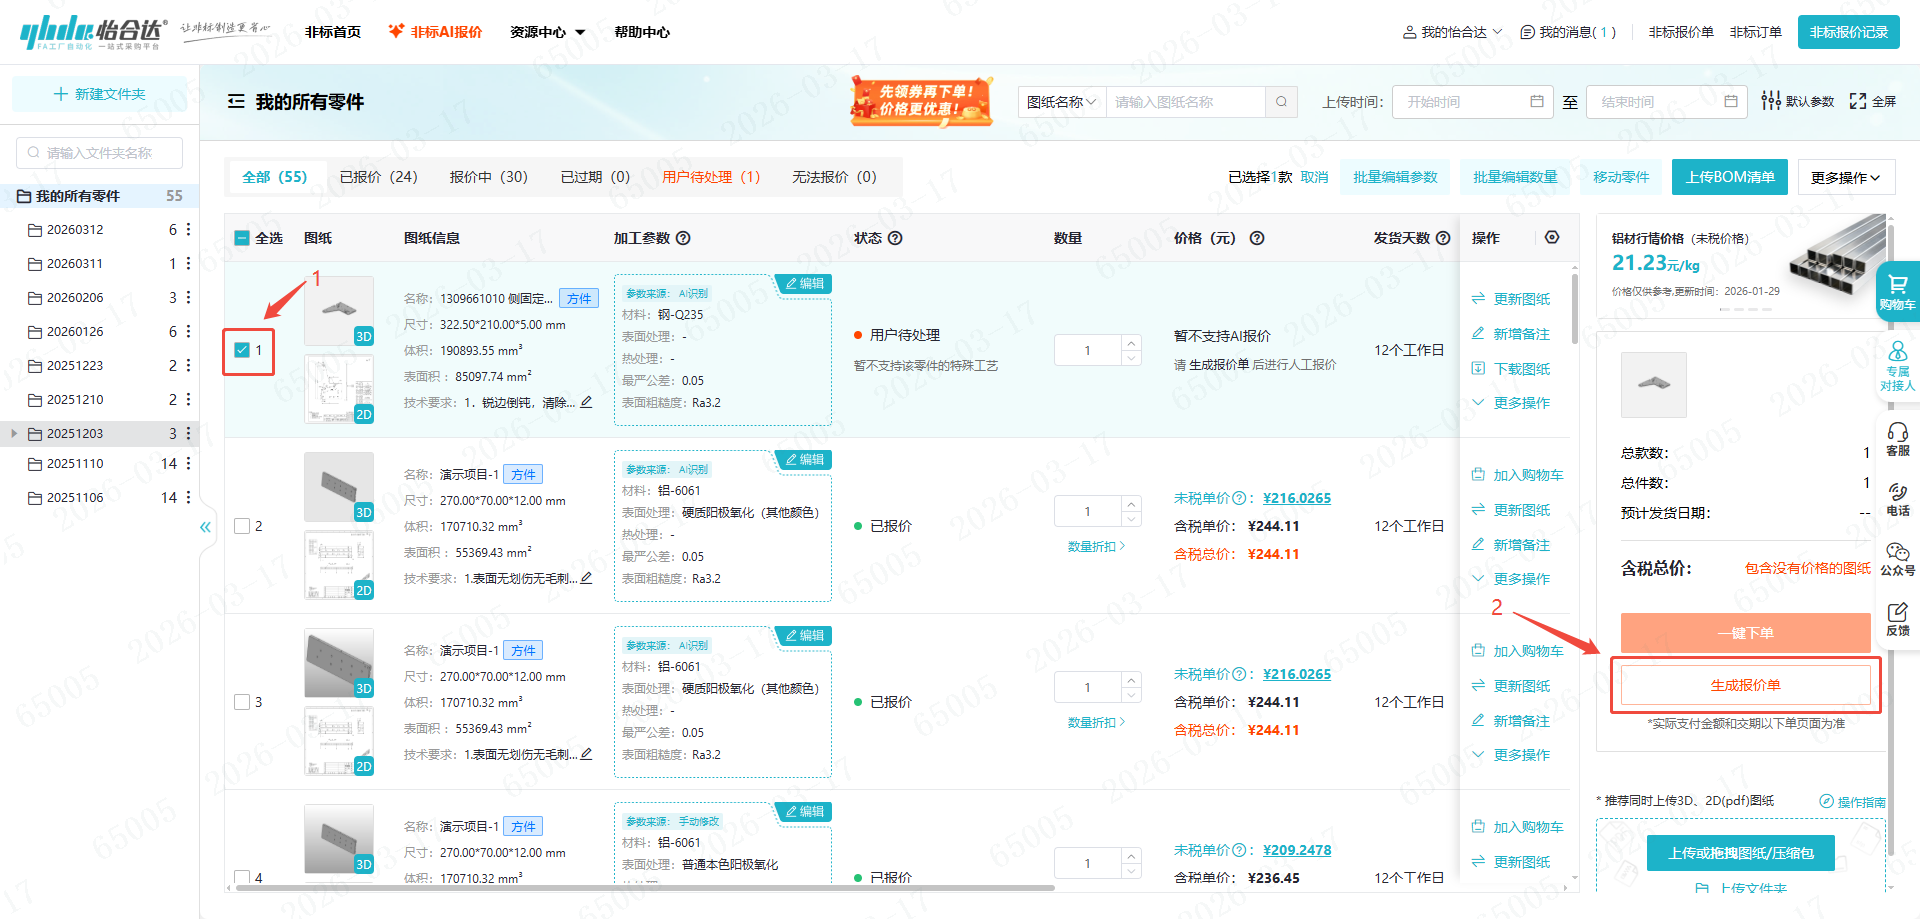Check the checkbox for part row 2
The image size is (1920, 919).
point(242,526)
